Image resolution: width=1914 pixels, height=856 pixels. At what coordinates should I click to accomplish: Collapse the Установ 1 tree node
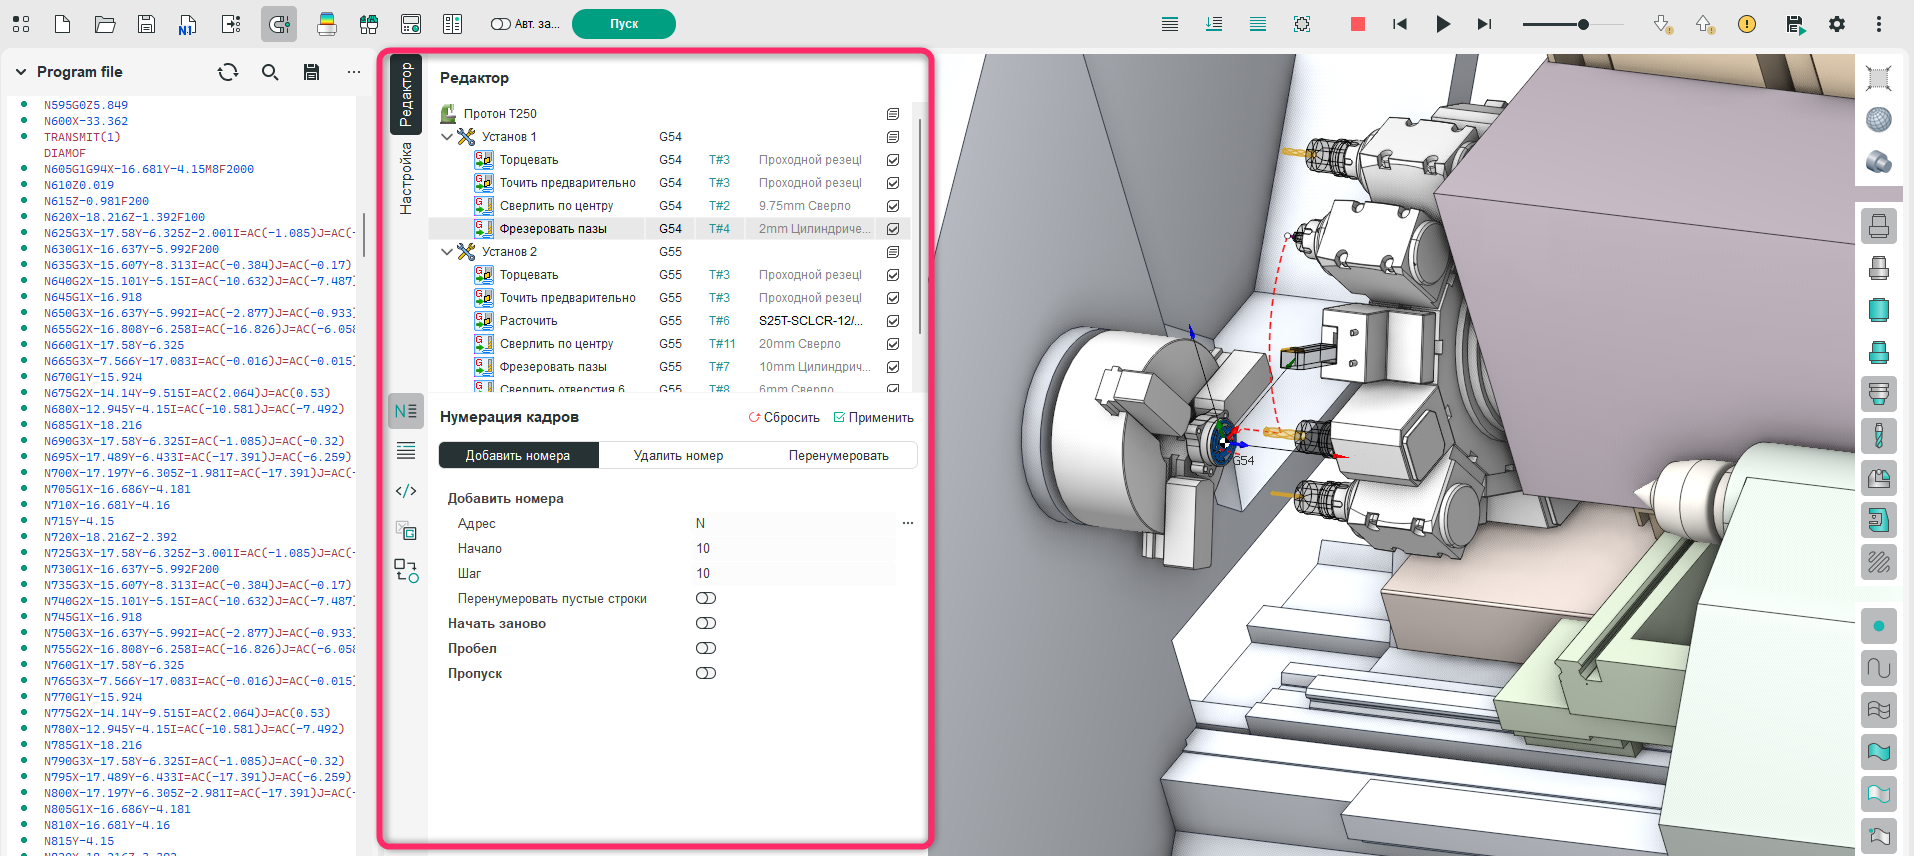pyautogui.click(x=447, y=137)
